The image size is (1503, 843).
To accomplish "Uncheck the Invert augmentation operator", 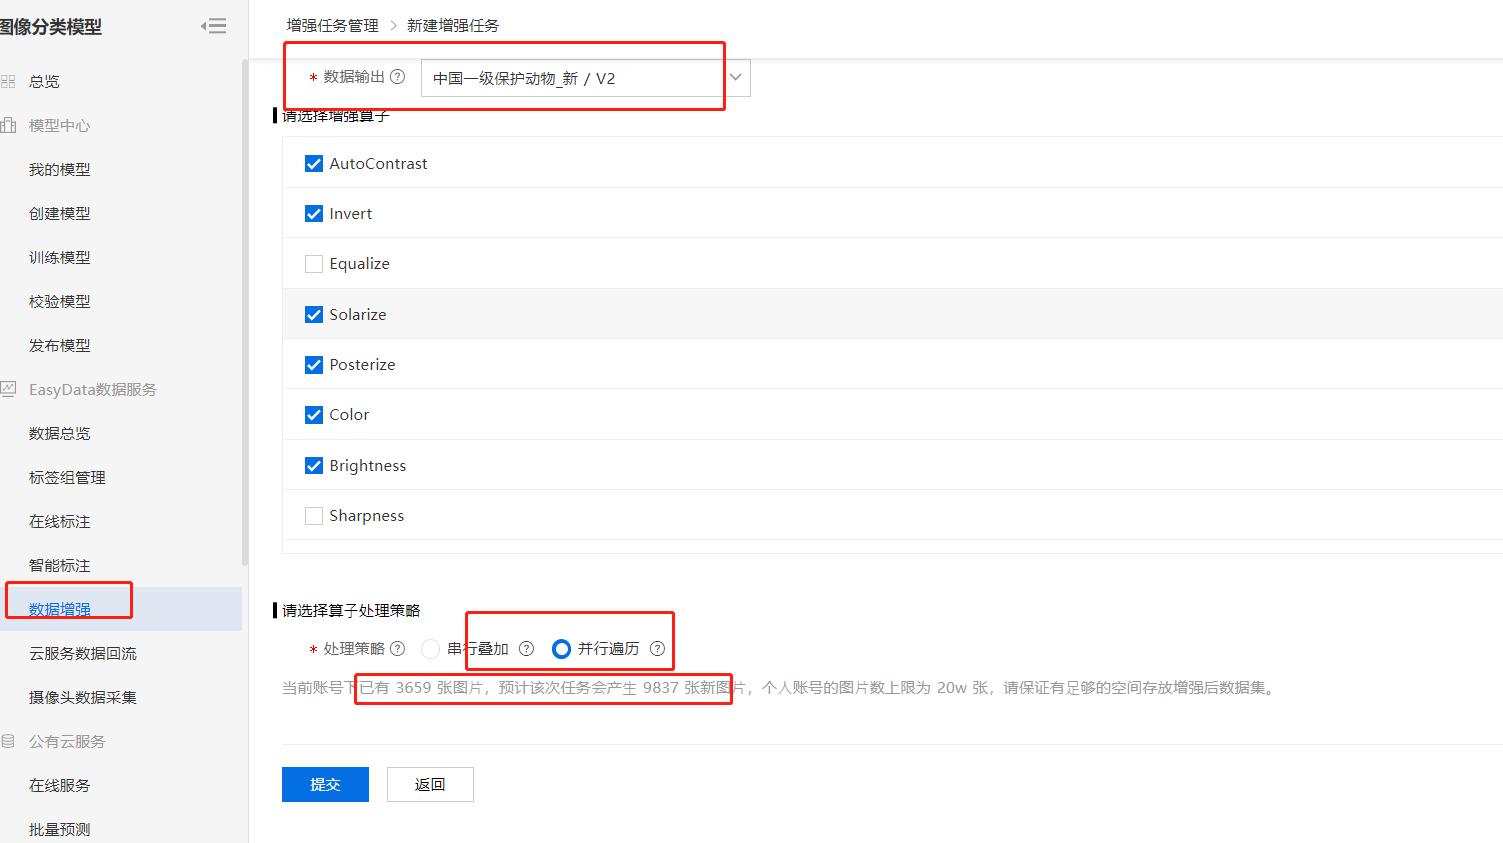I will pos(314,213).
